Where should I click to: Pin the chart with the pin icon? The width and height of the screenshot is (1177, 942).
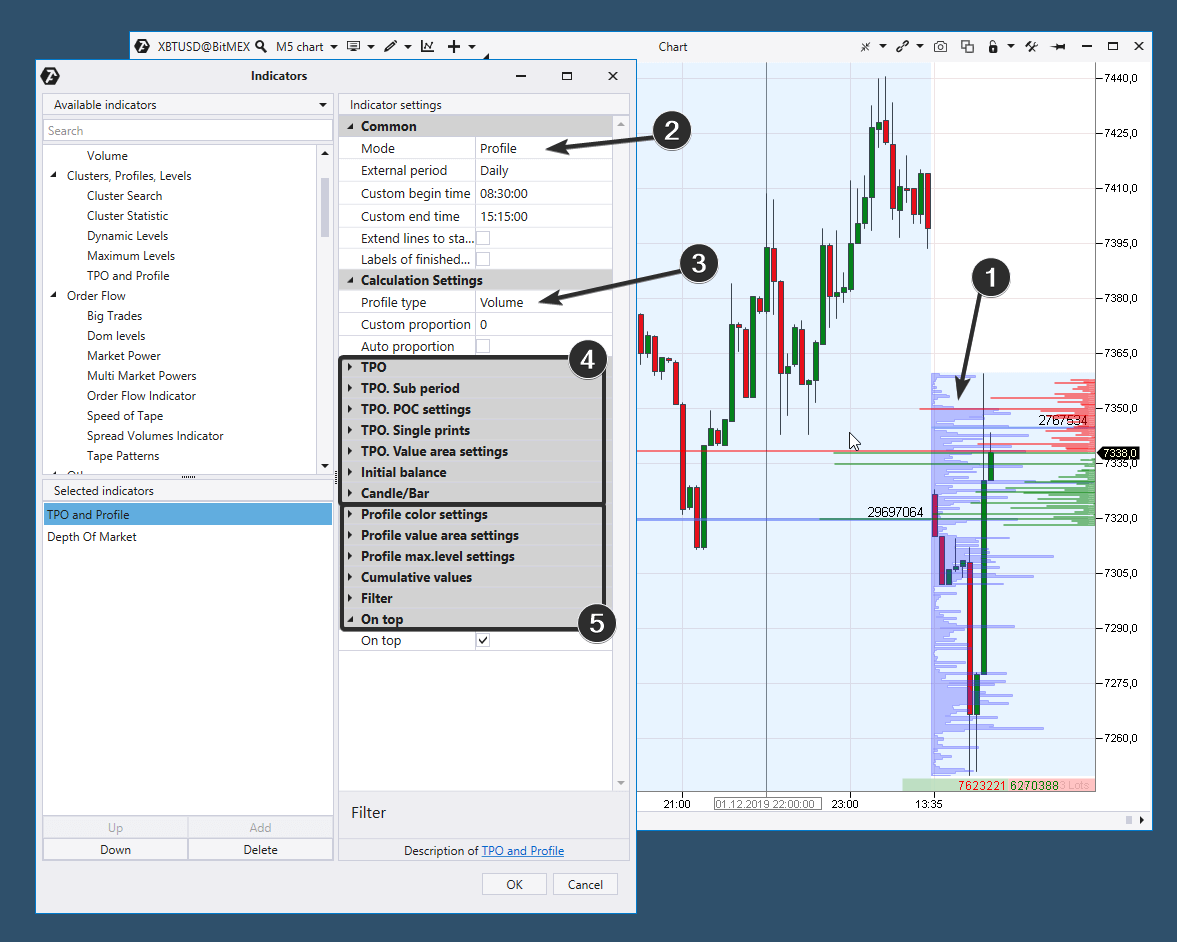pos(1058,46)
